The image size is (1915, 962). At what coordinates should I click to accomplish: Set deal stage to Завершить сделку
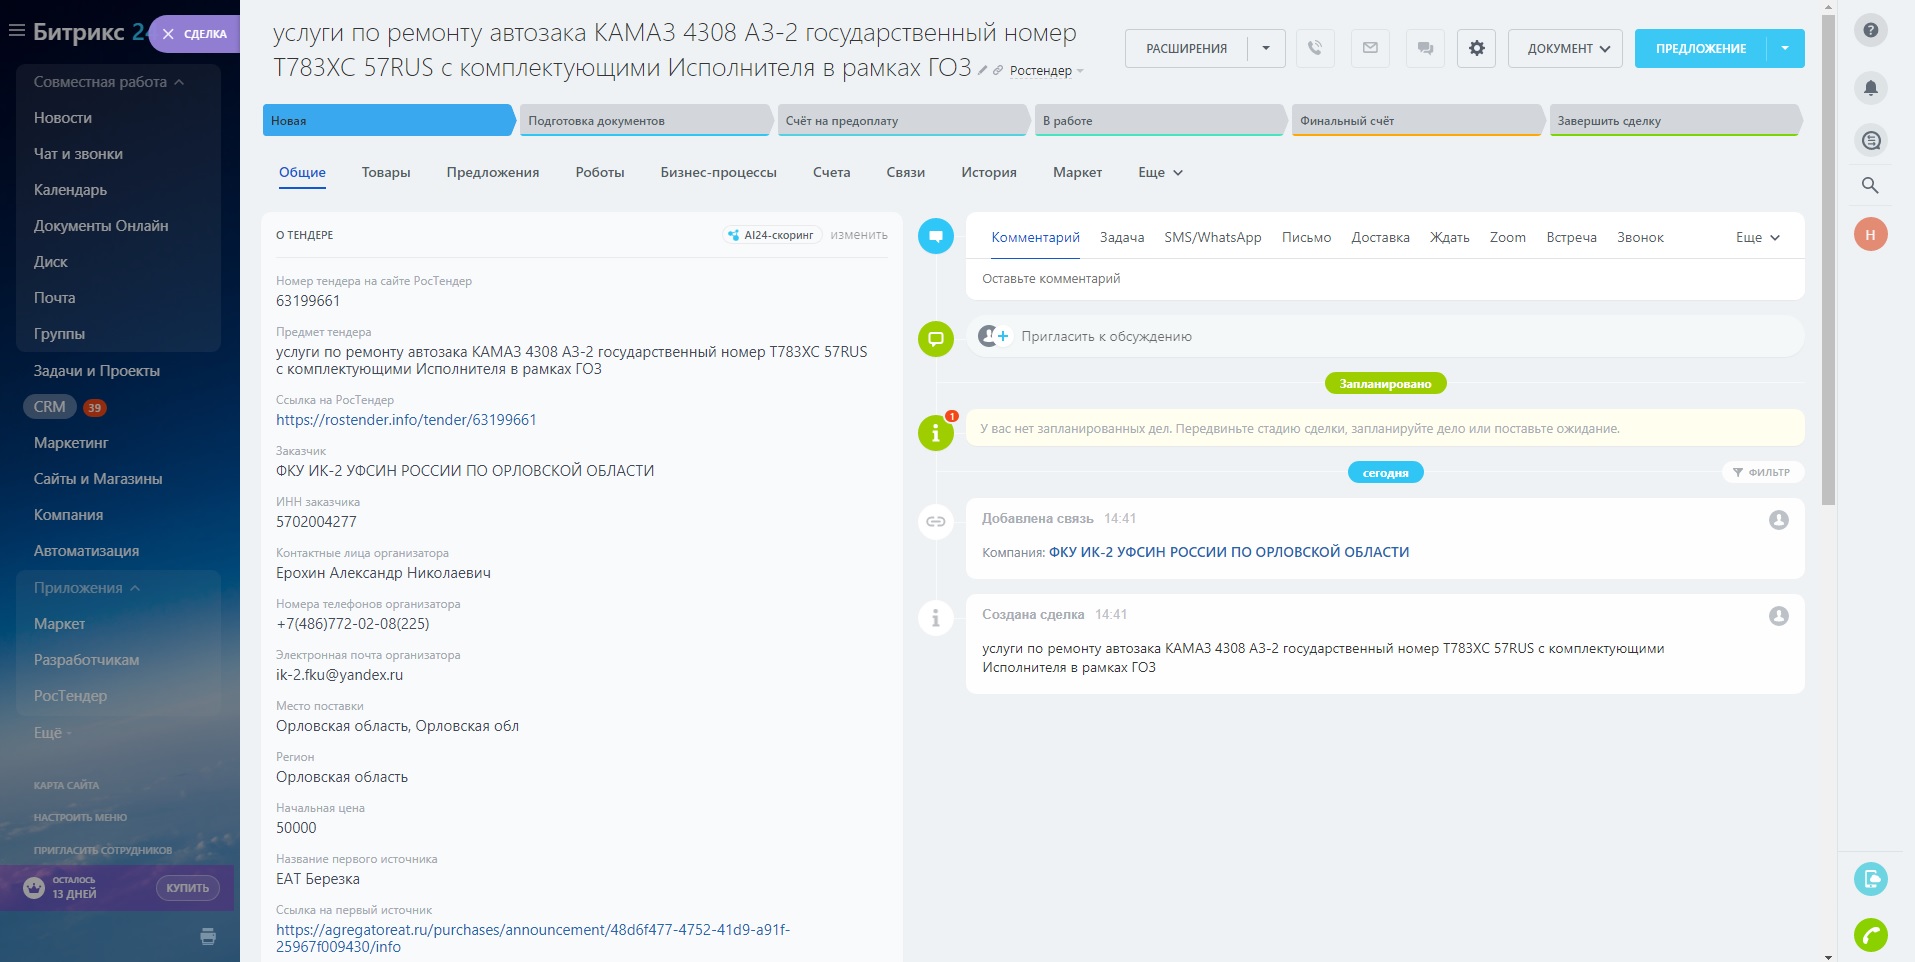1675,120
